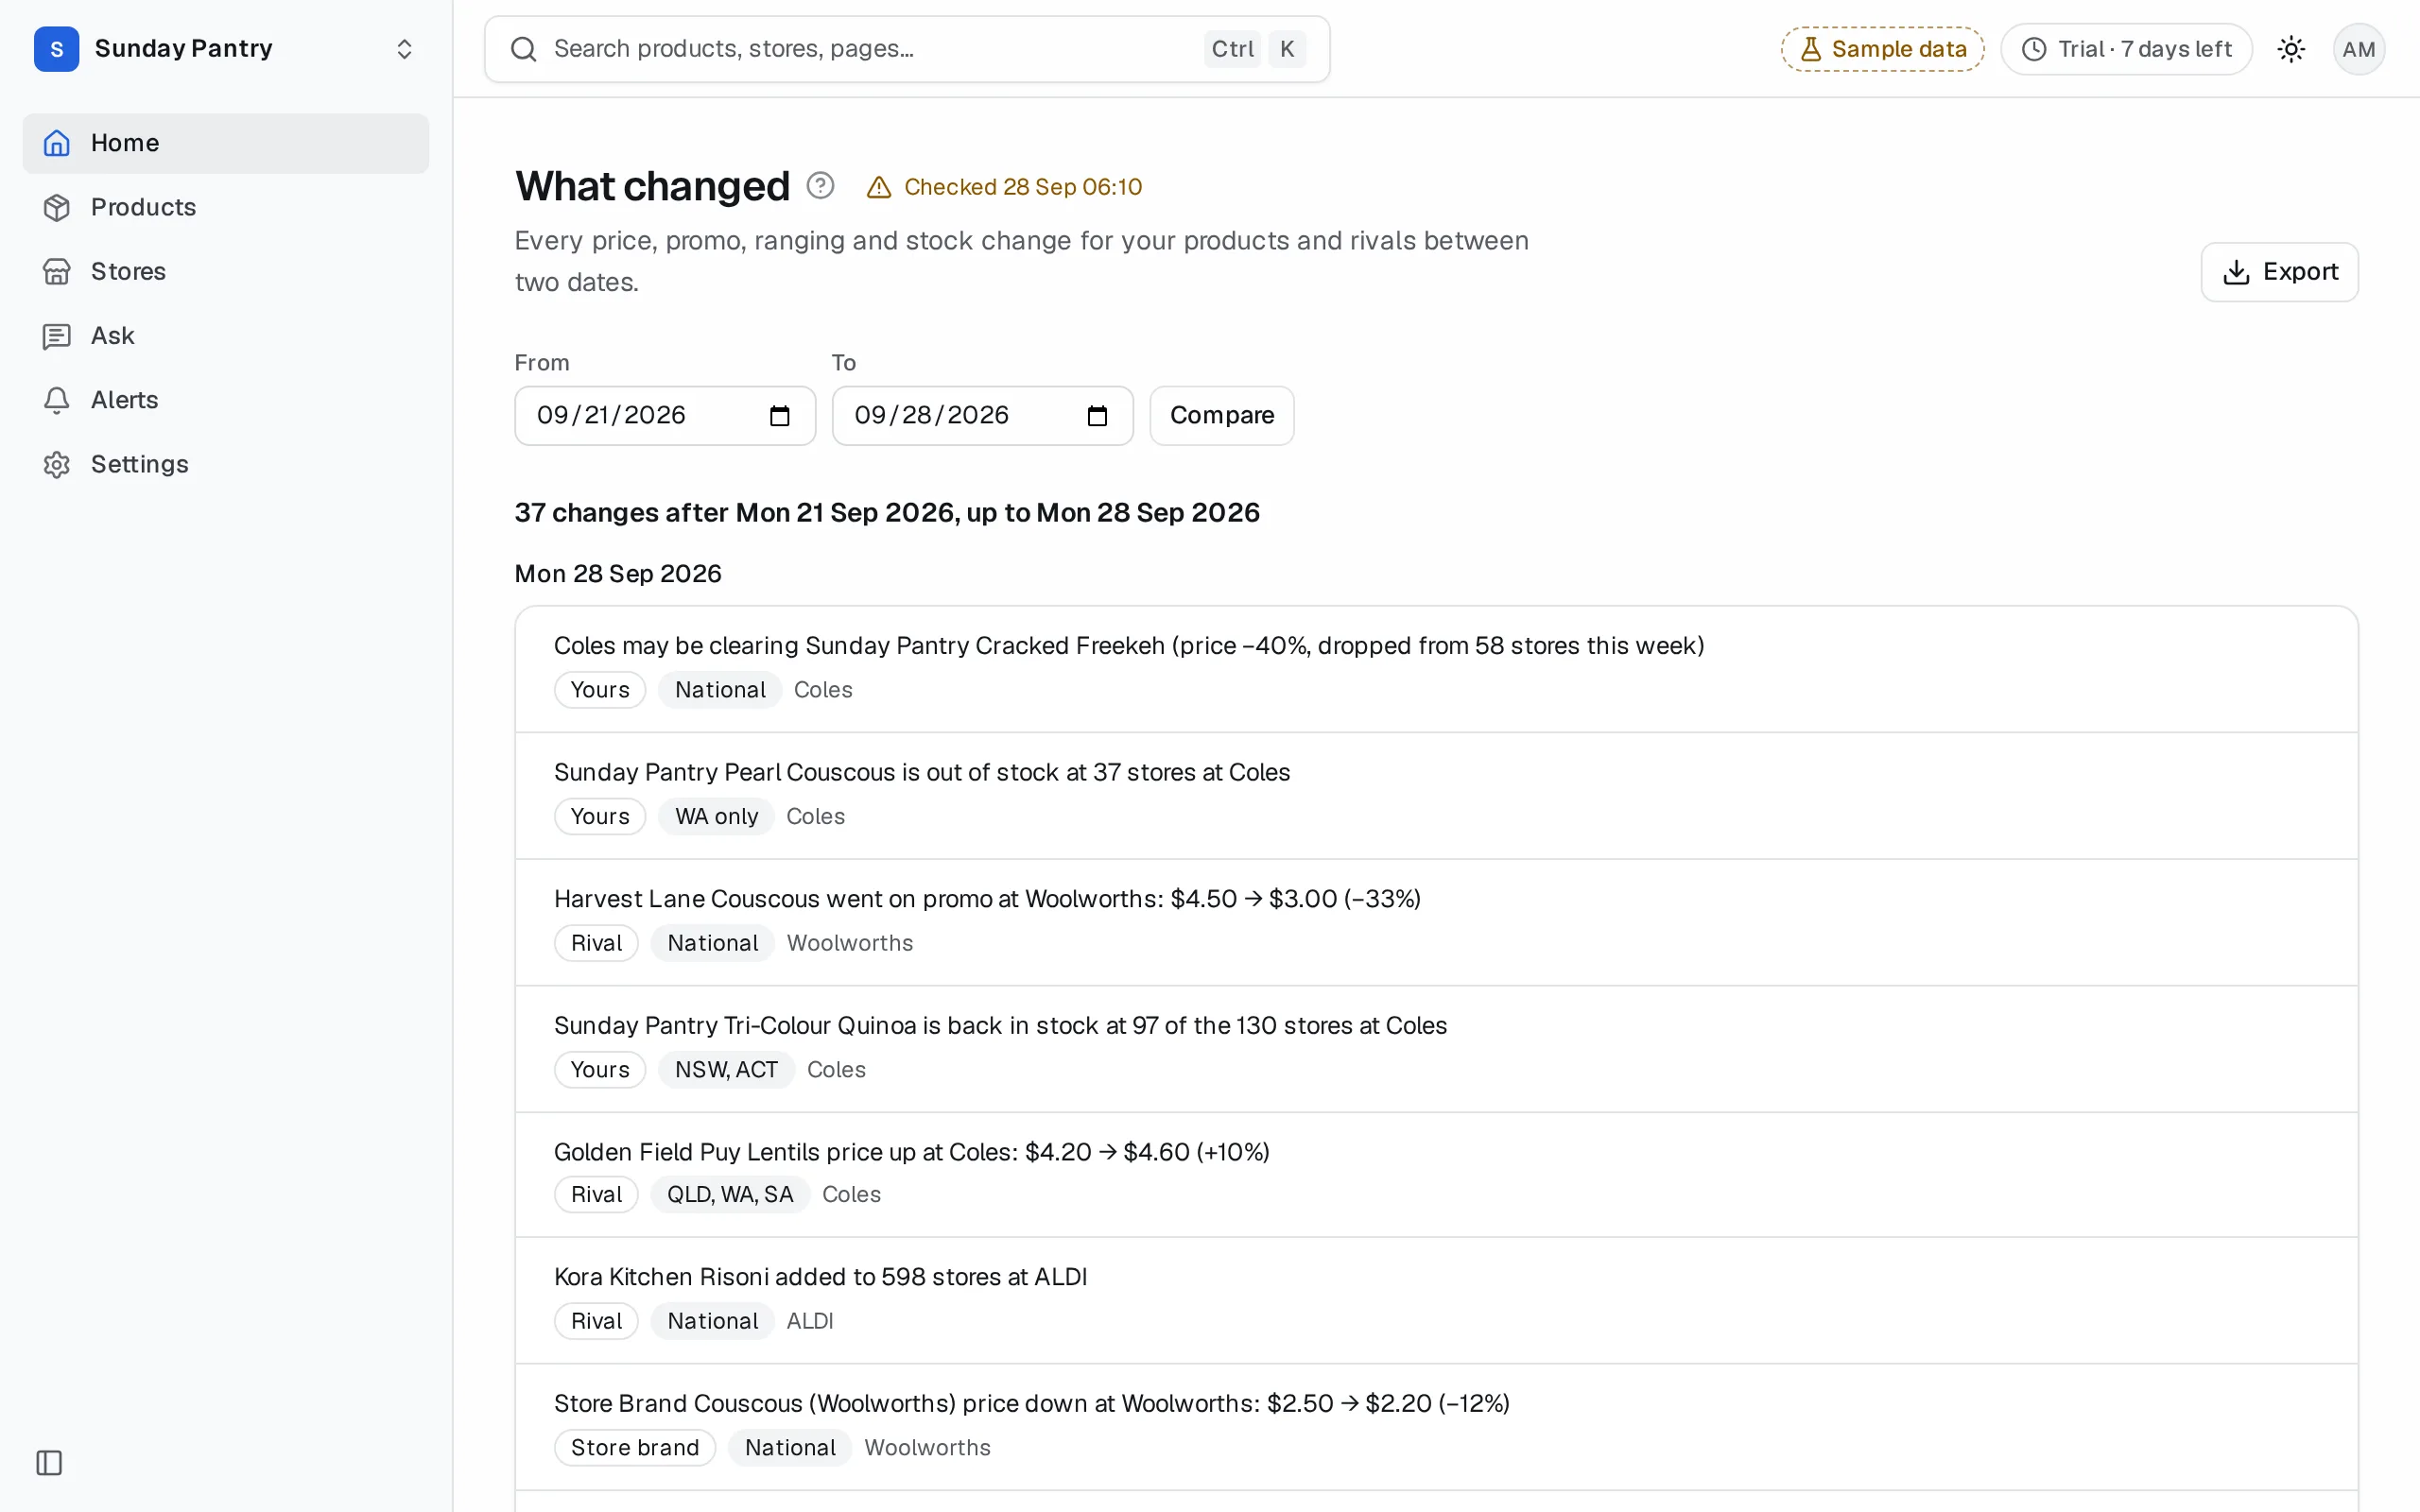This screenshot has width=2420, height=1512.
Task: Open the Cracked Freekeh clearing change
Action: (x=1436, y=669)
